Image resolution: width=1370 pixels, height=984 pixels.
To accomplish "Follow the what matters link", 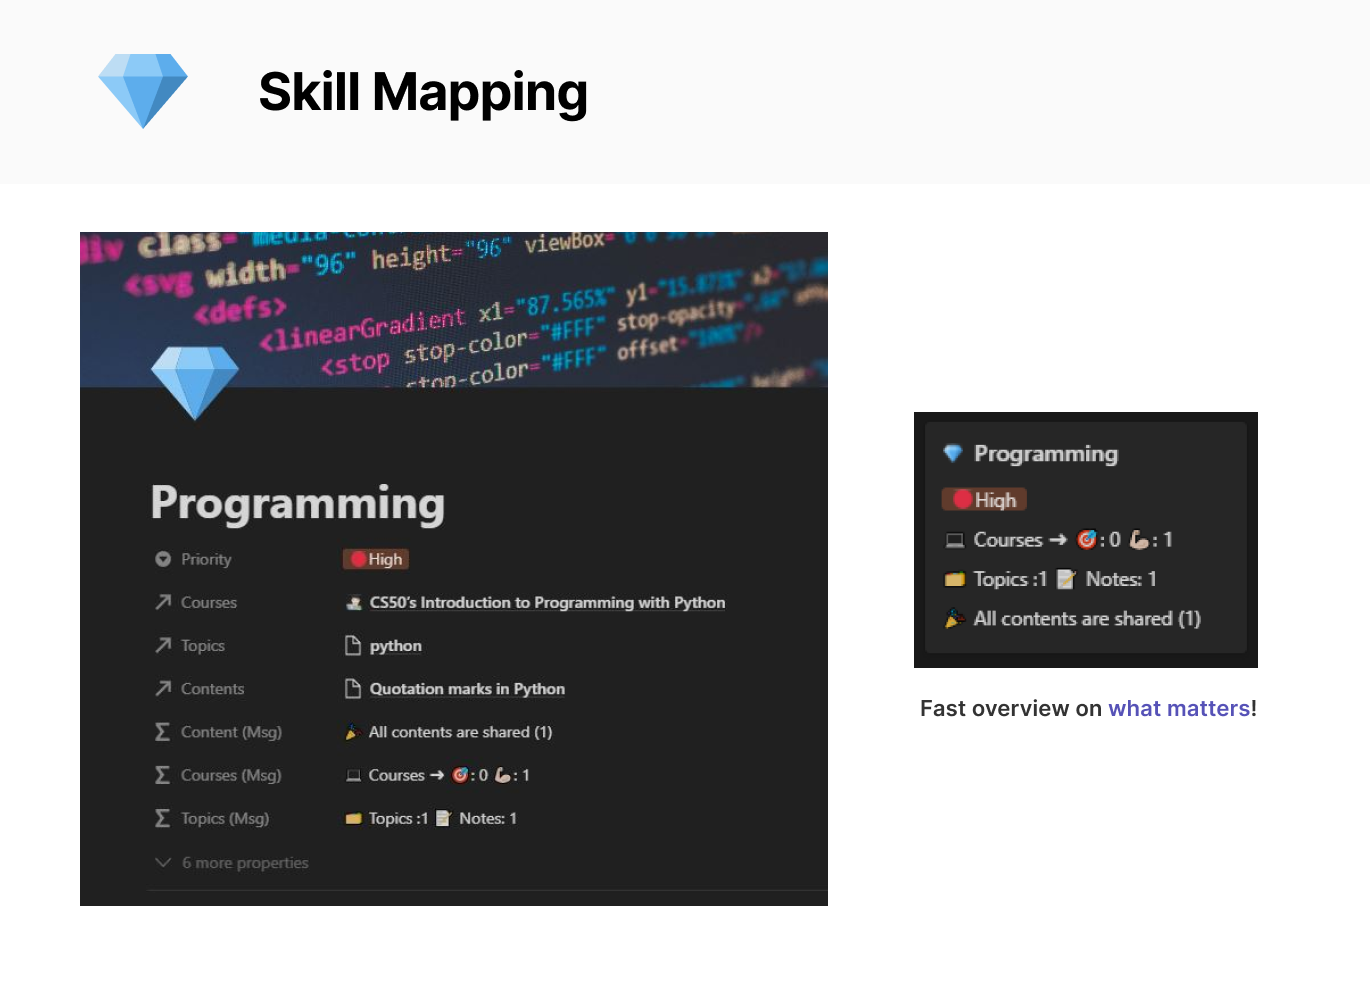I will (x=1179, y=708).
